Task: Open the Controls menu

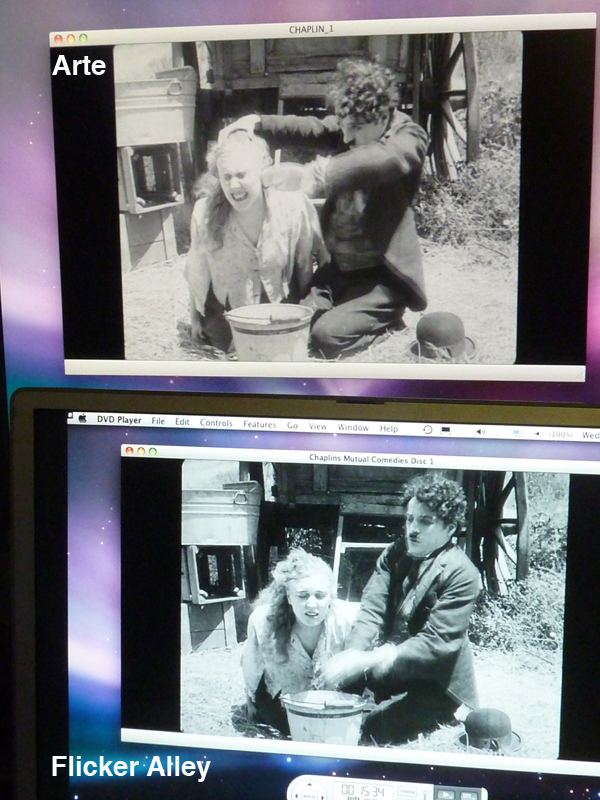Action: point(216,422)
